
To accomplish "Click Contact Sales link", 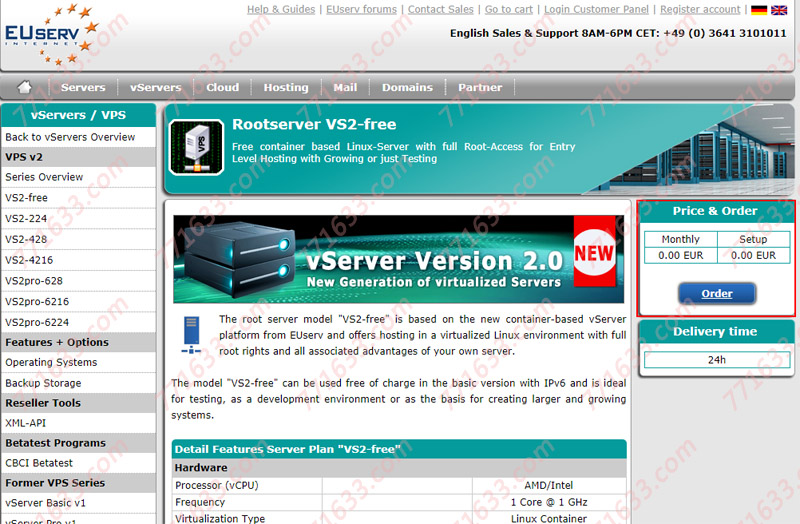I will point(441,9).
